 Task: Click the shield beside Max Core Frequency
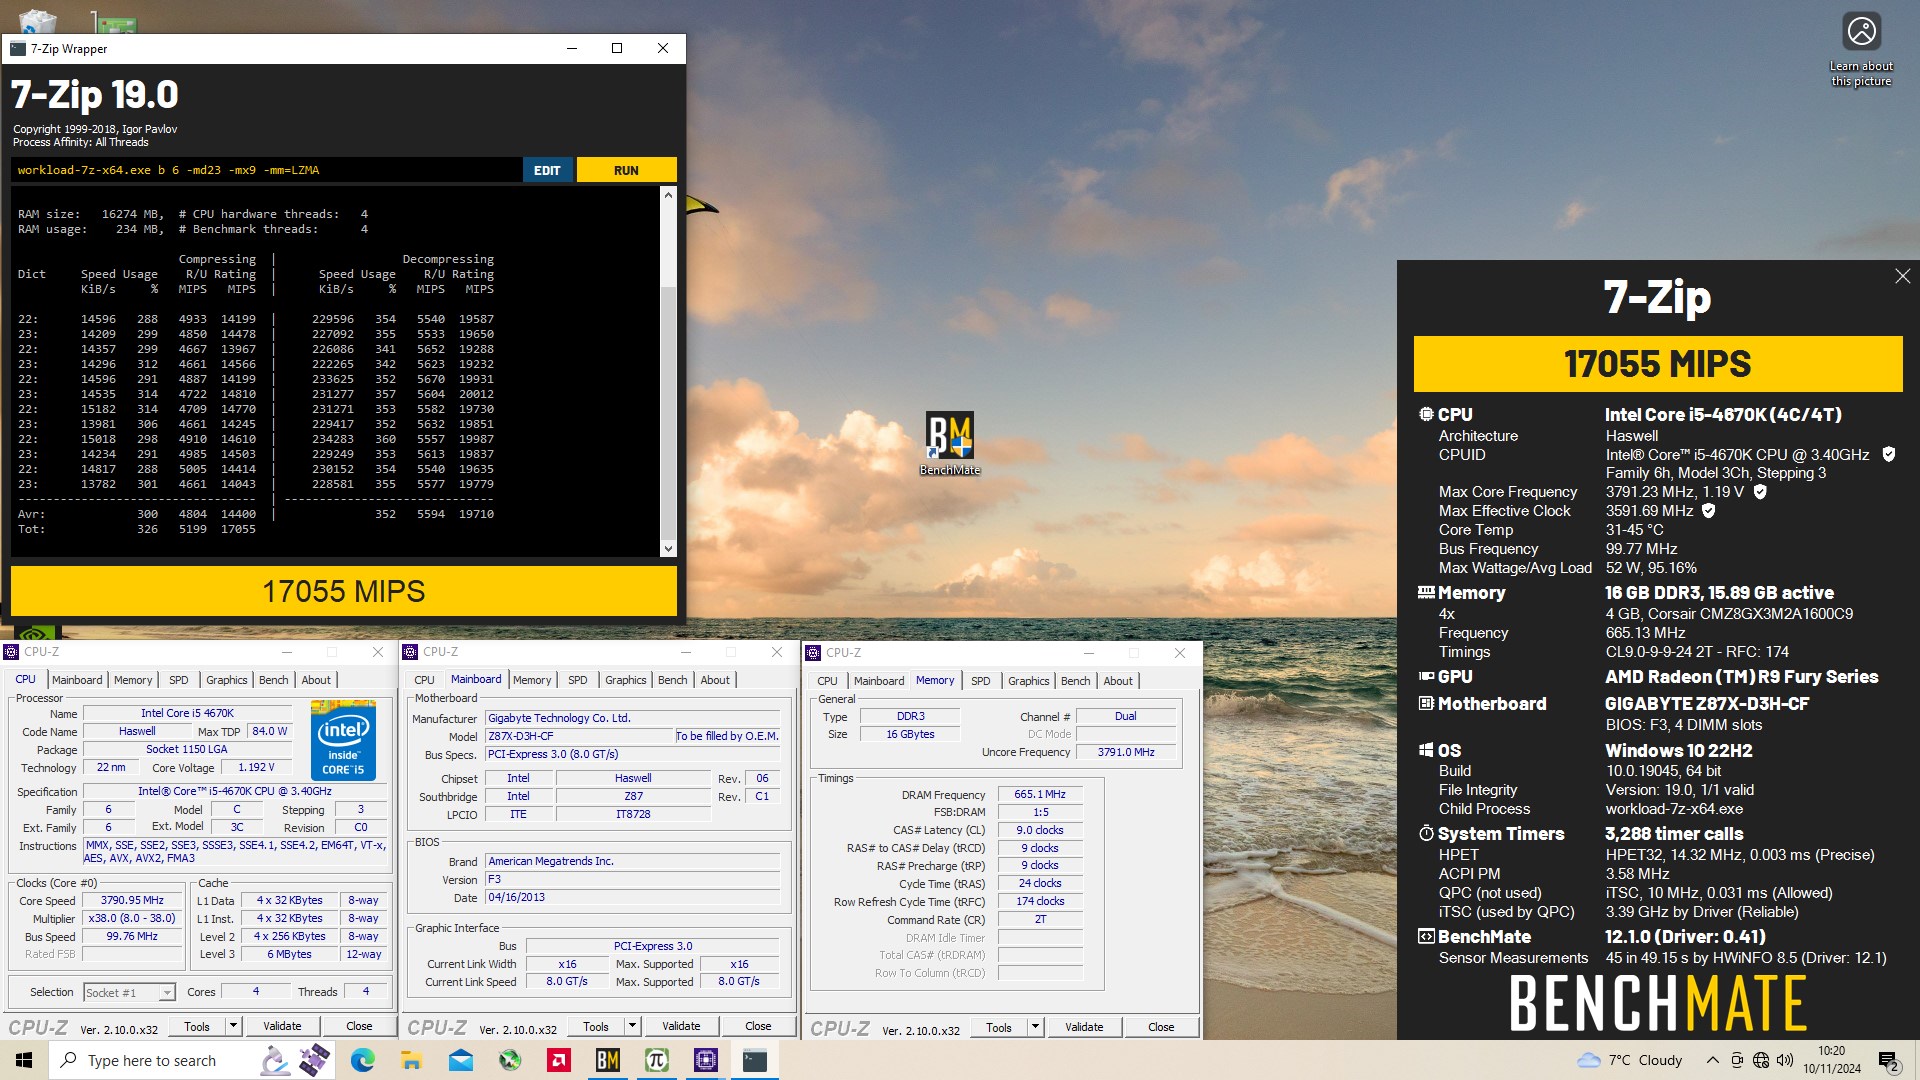(1760, 492)
